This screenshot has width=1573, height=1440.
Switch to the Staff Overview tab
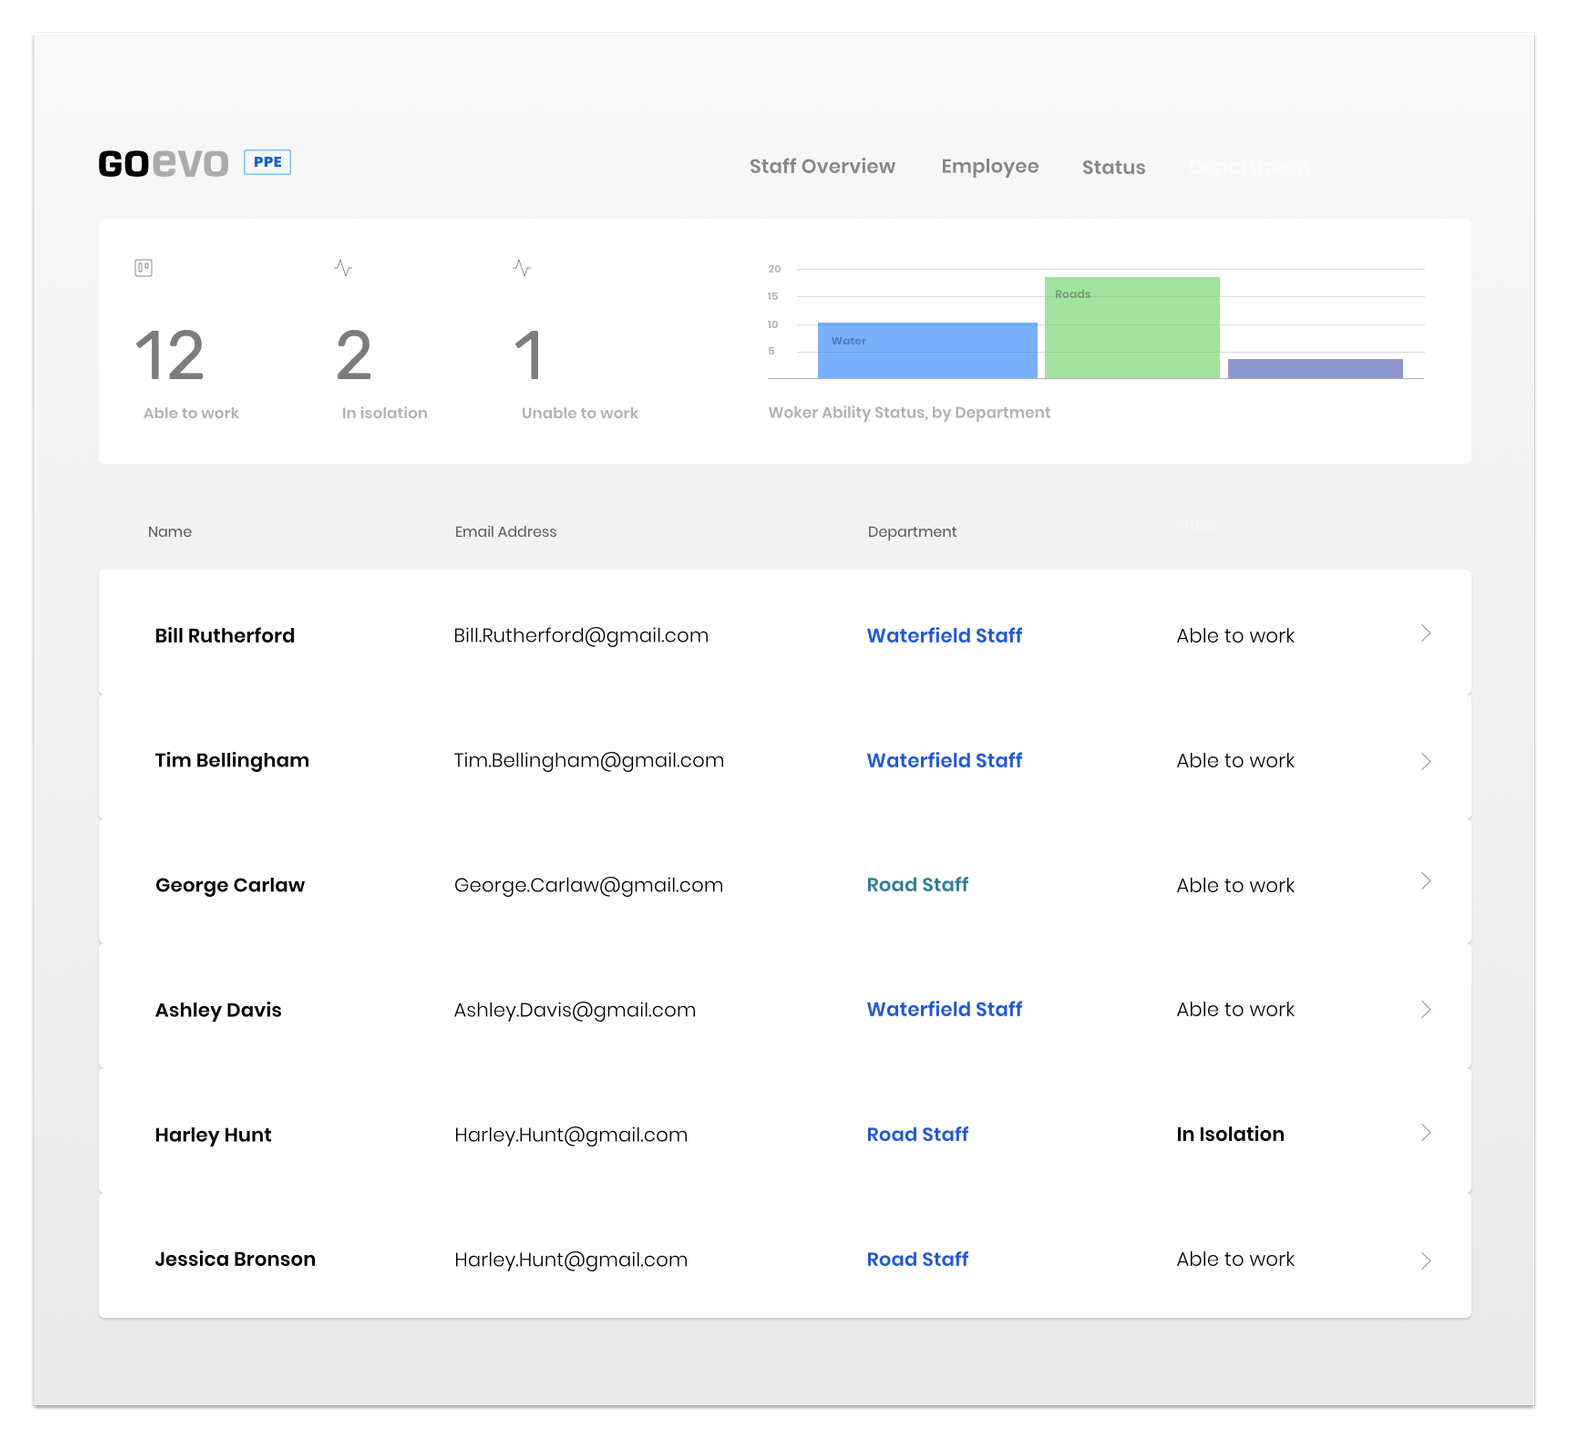tap(822, 166)
